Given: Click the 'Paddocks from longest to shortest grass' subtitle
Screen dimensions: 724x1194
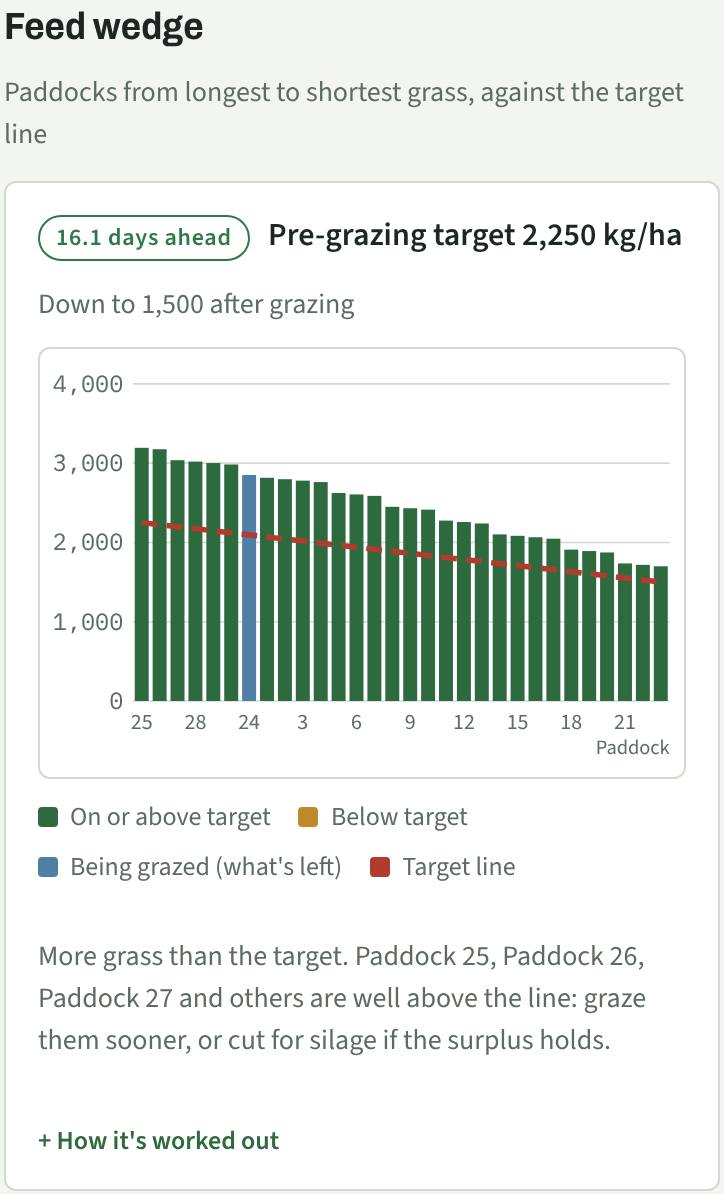Looking at the screenshot, I should coord(344,113).
